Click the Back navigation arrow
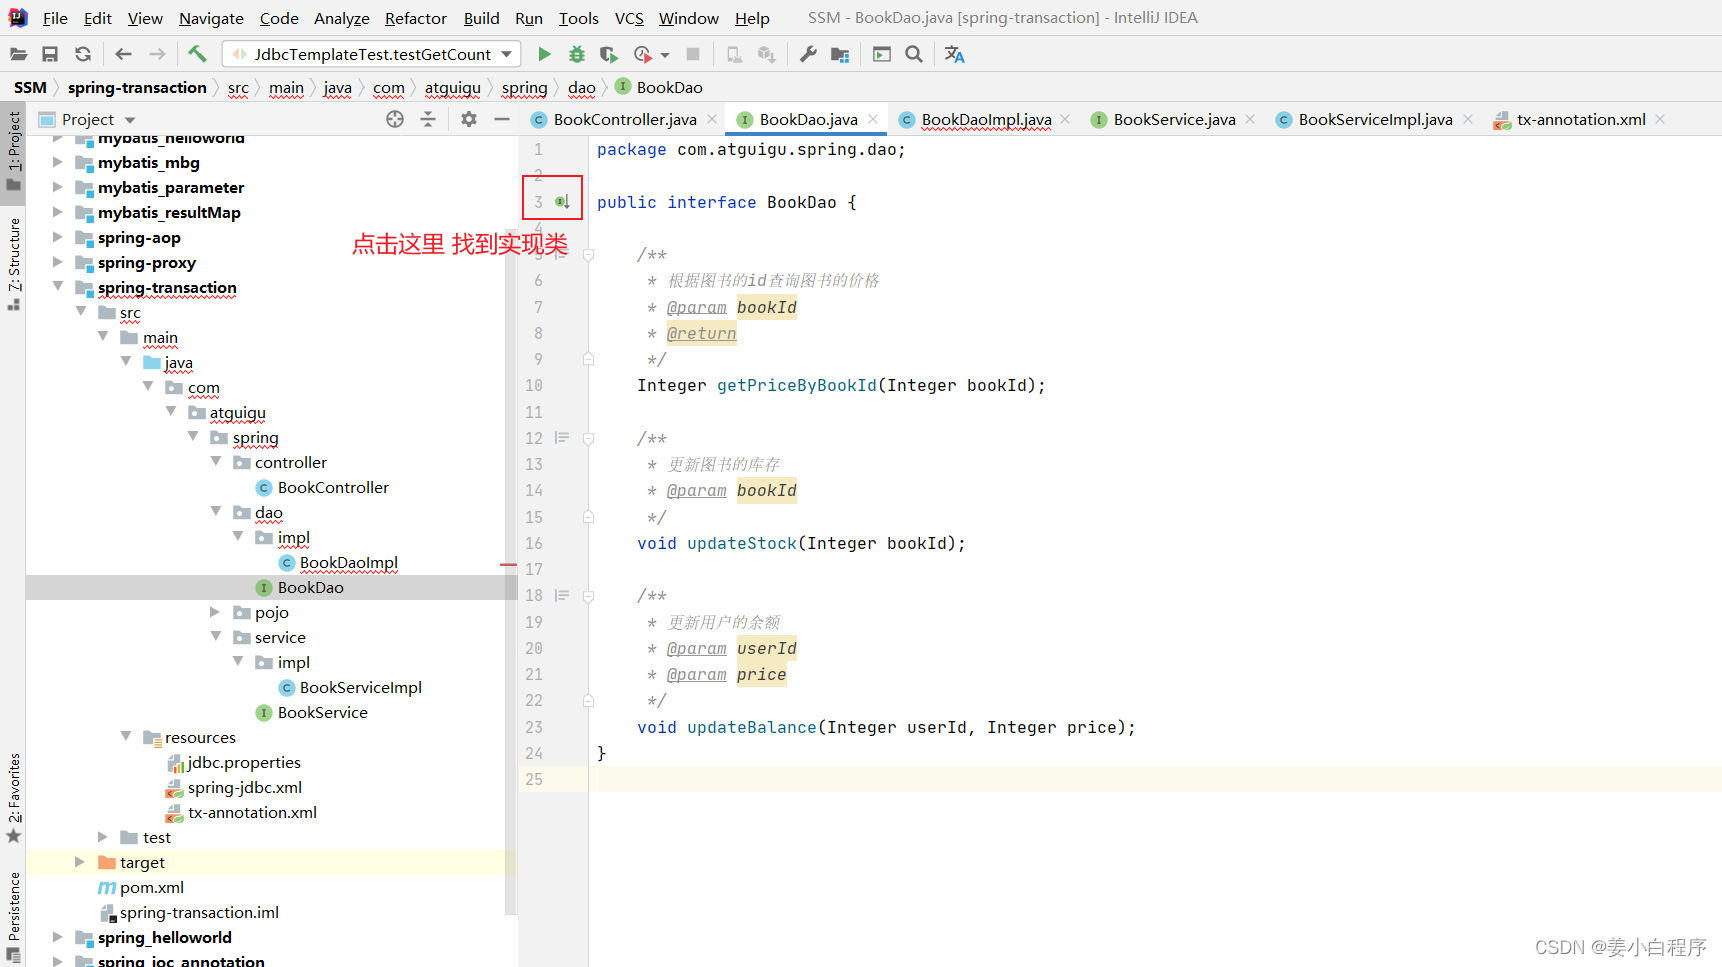 coord(123,54)
